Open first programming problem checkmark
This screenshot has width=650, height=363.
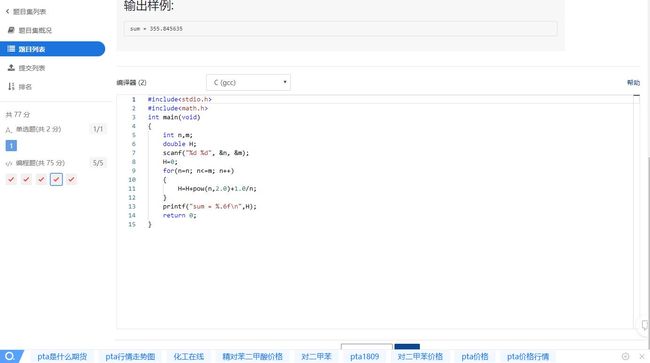point(11,179)
